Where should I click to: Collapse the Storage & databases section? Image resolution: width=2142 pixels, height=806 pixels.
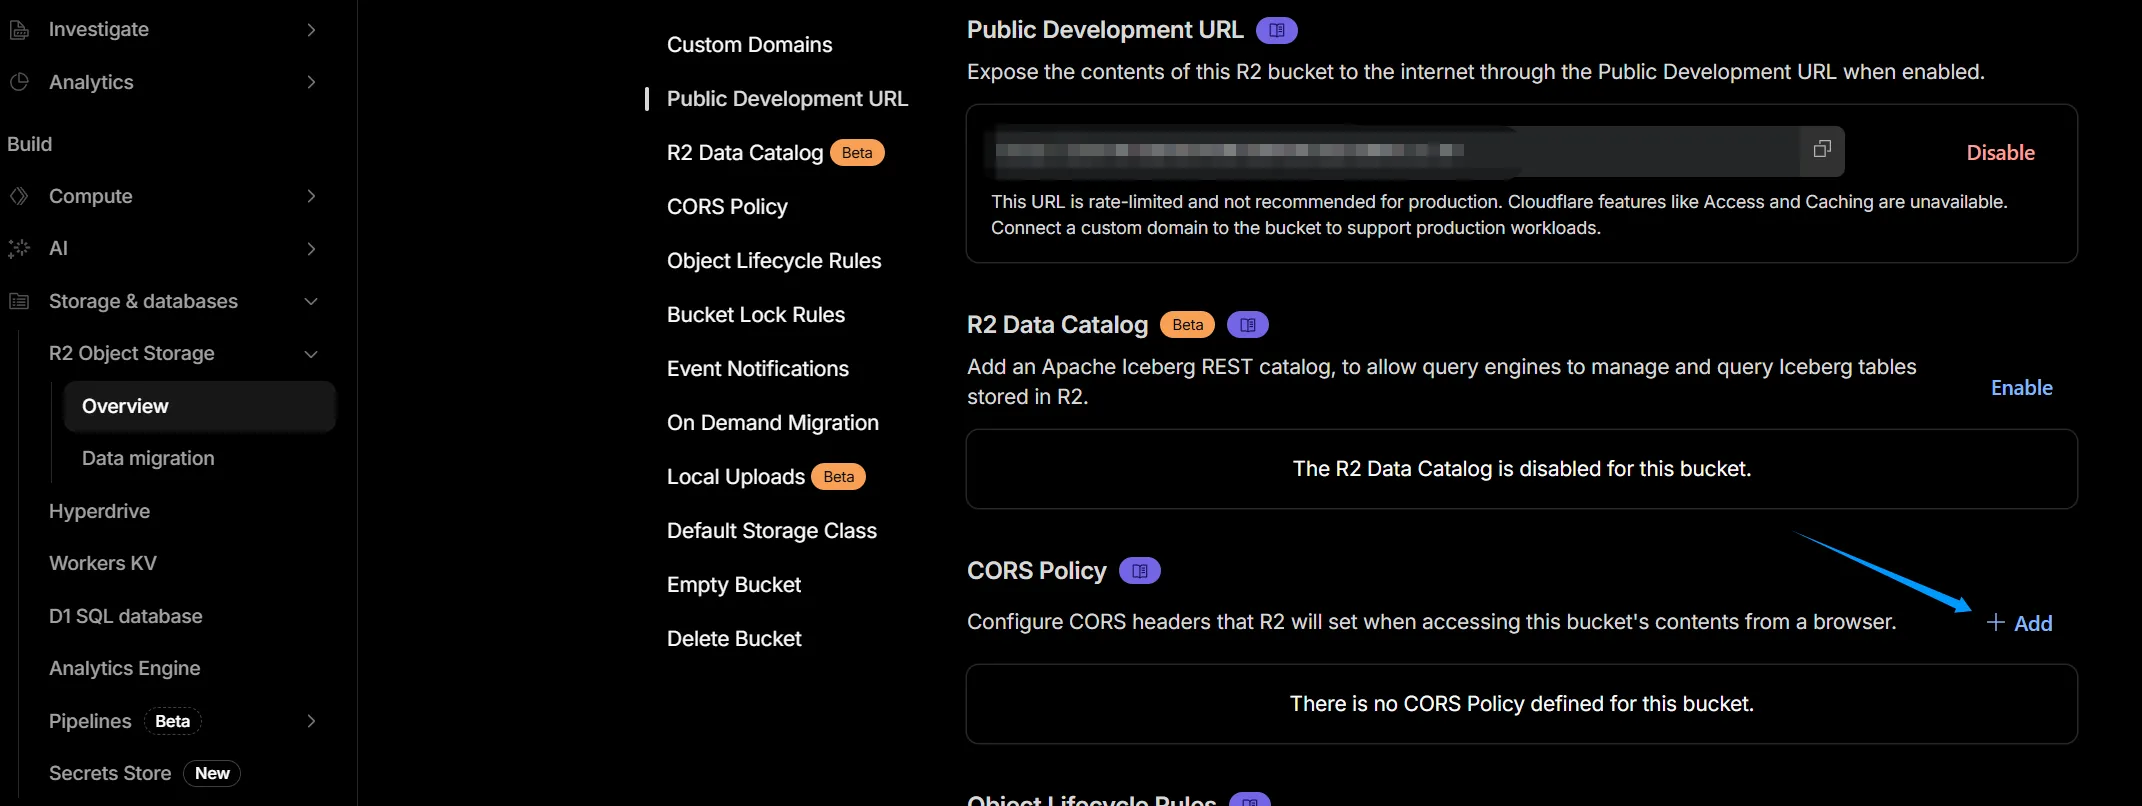pyautogui.click(x=311, y=301)
